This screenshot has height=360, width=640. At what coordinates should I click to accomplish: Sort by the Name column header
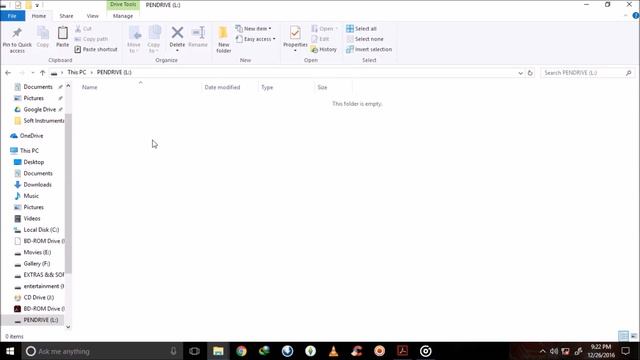90,87
